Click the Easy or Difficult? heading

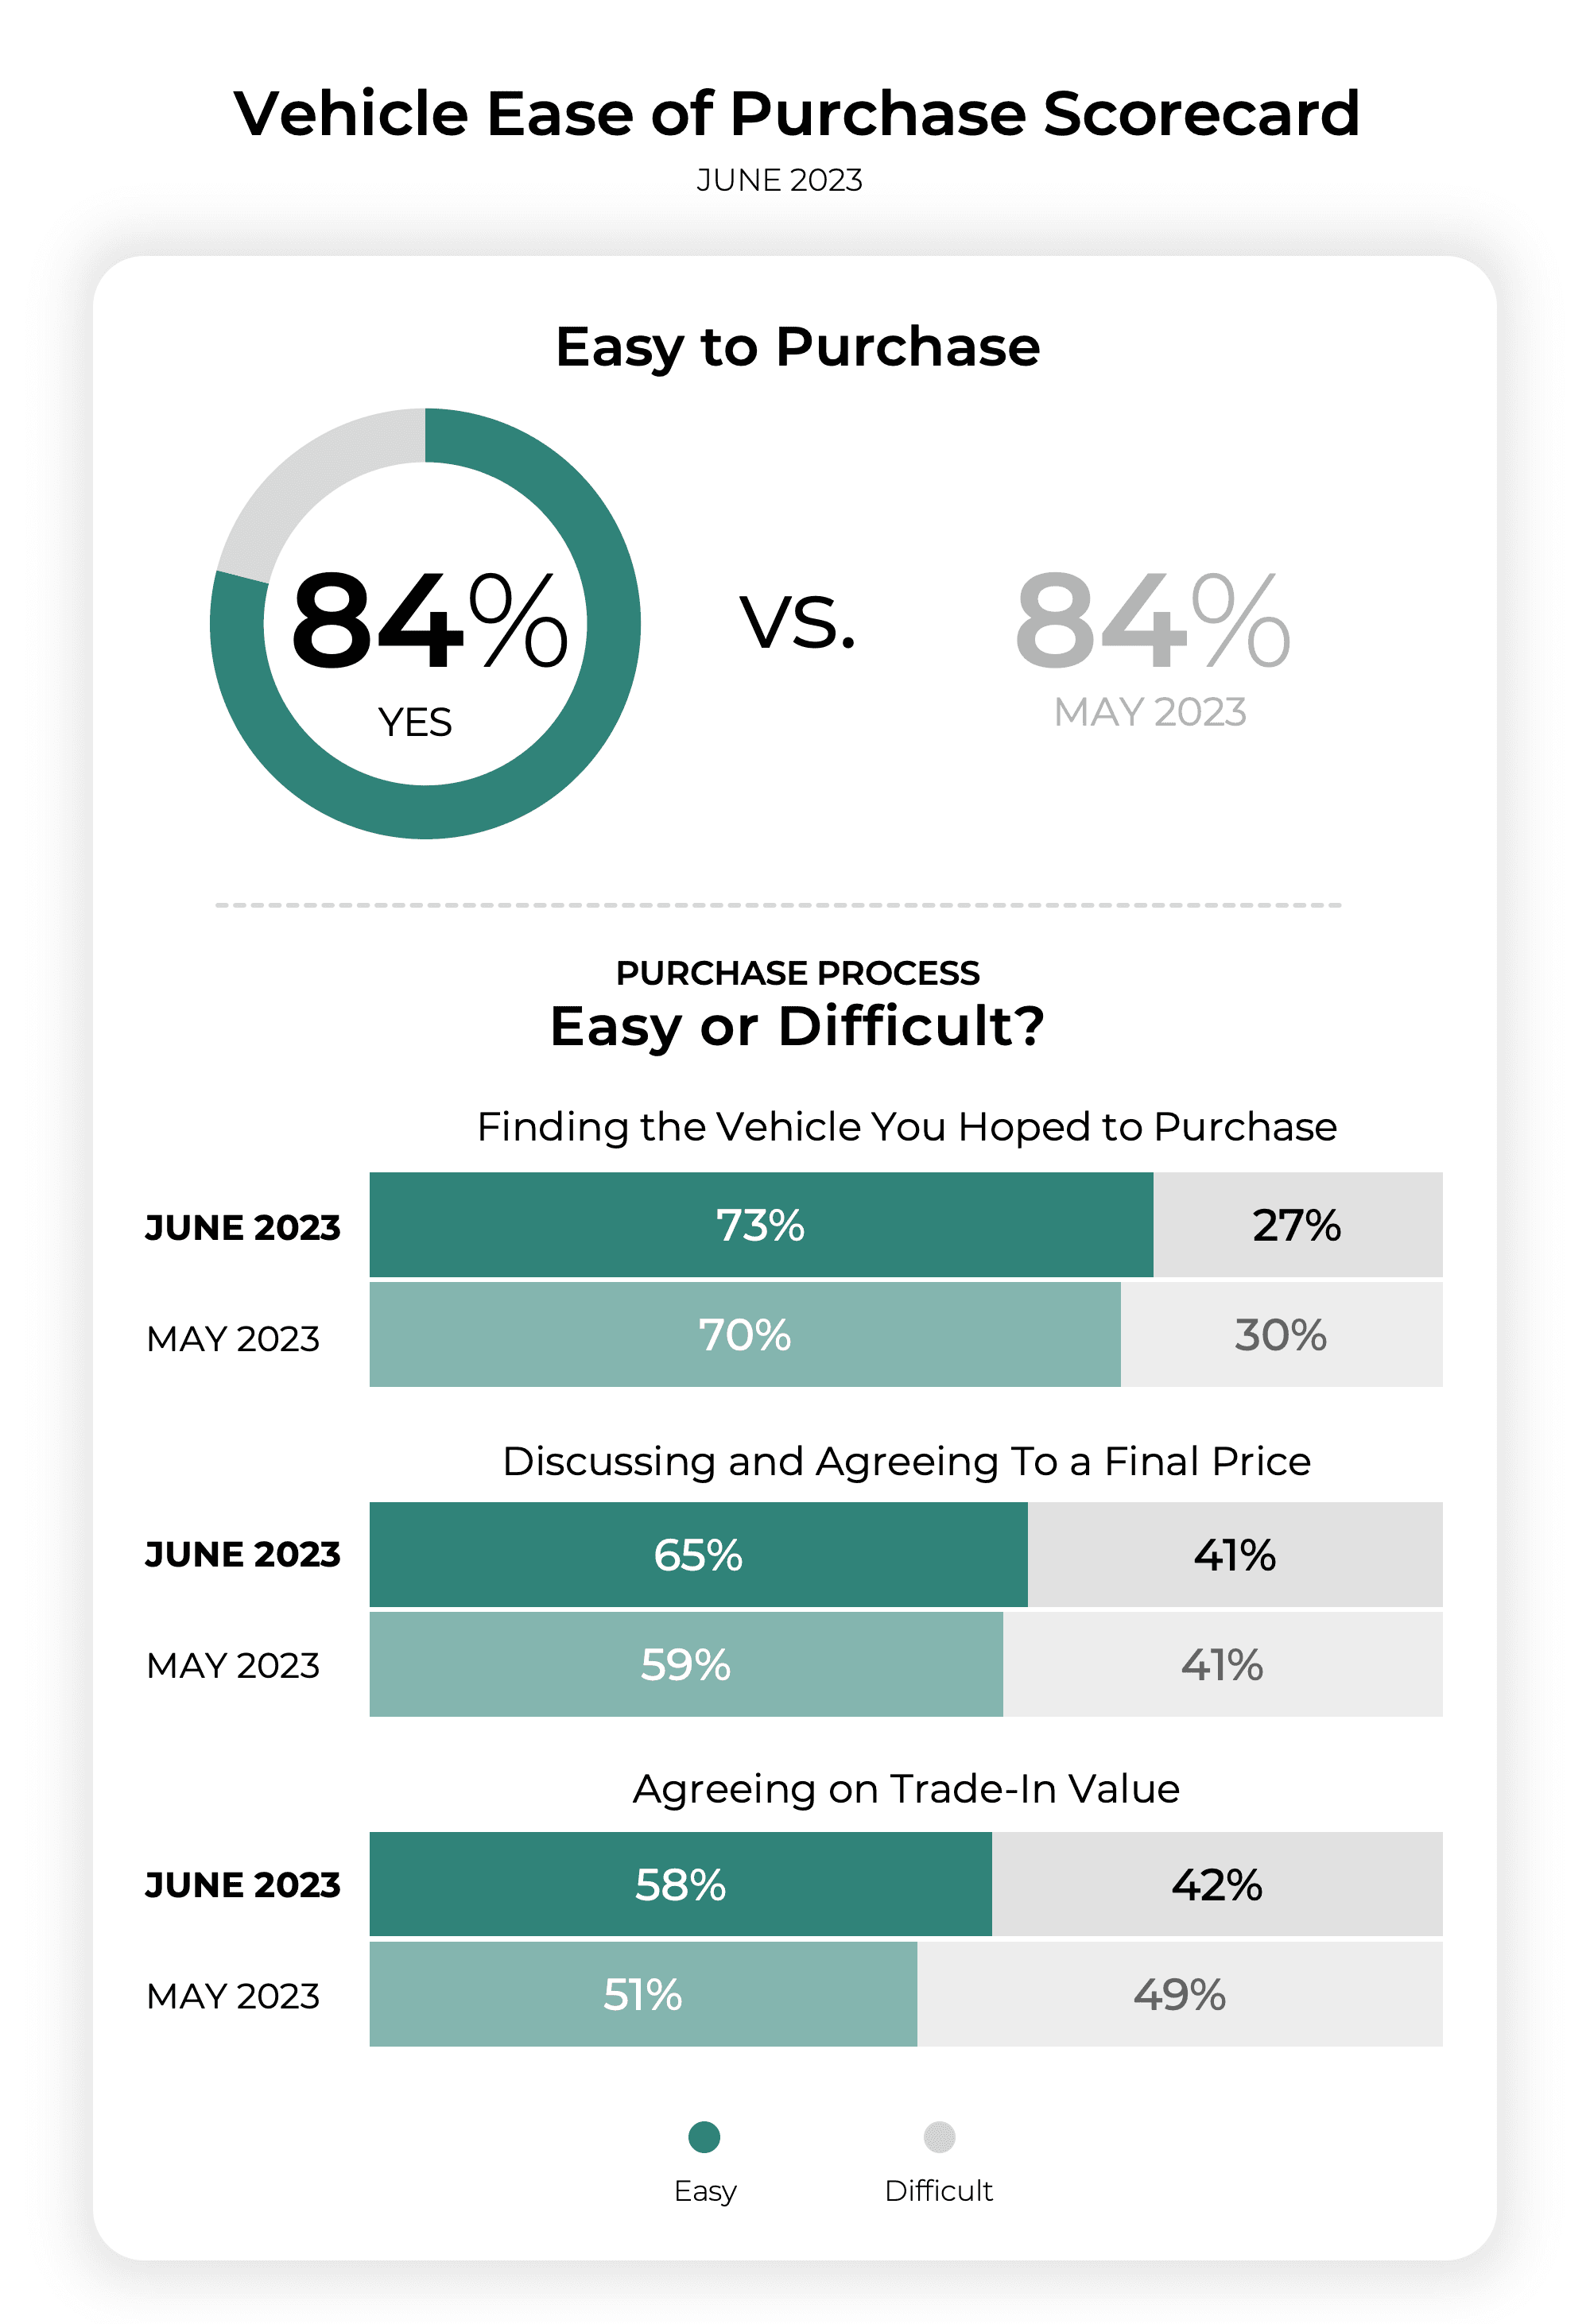pyautogui.click(x=797, y=1027)
